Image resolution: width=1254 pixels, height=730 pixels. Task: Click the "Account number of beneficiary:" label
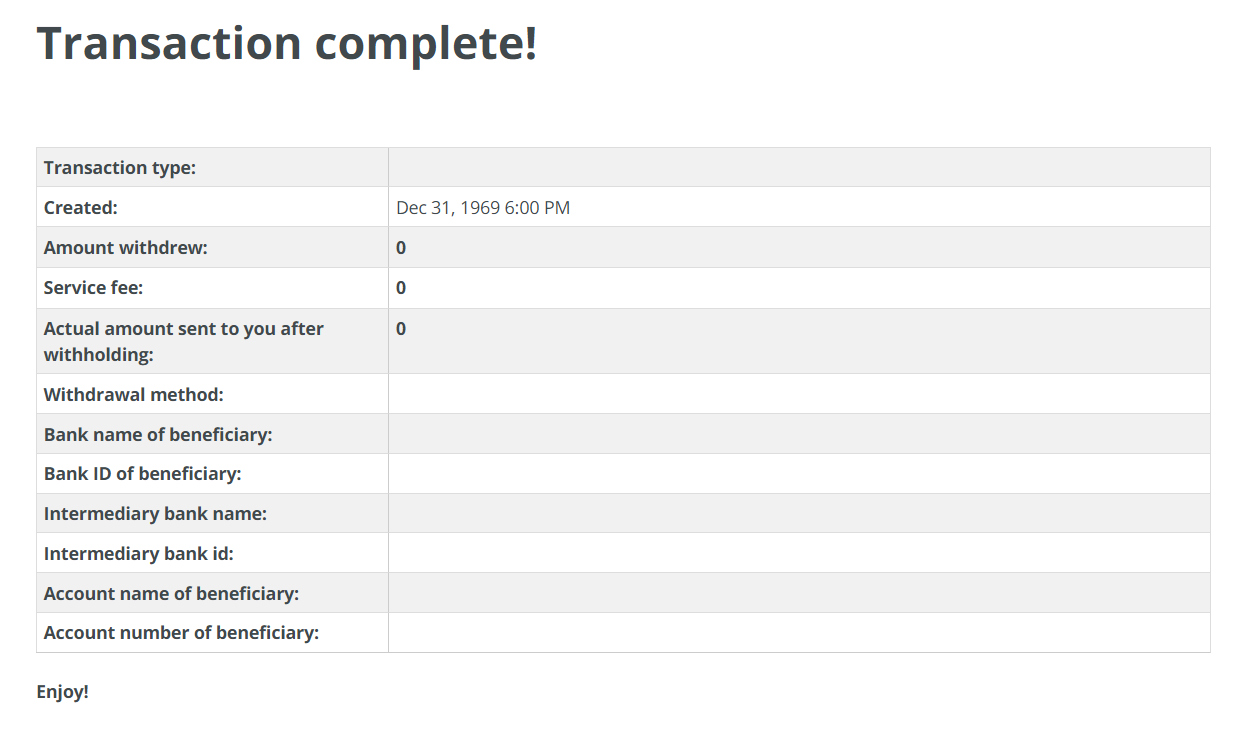182,633
